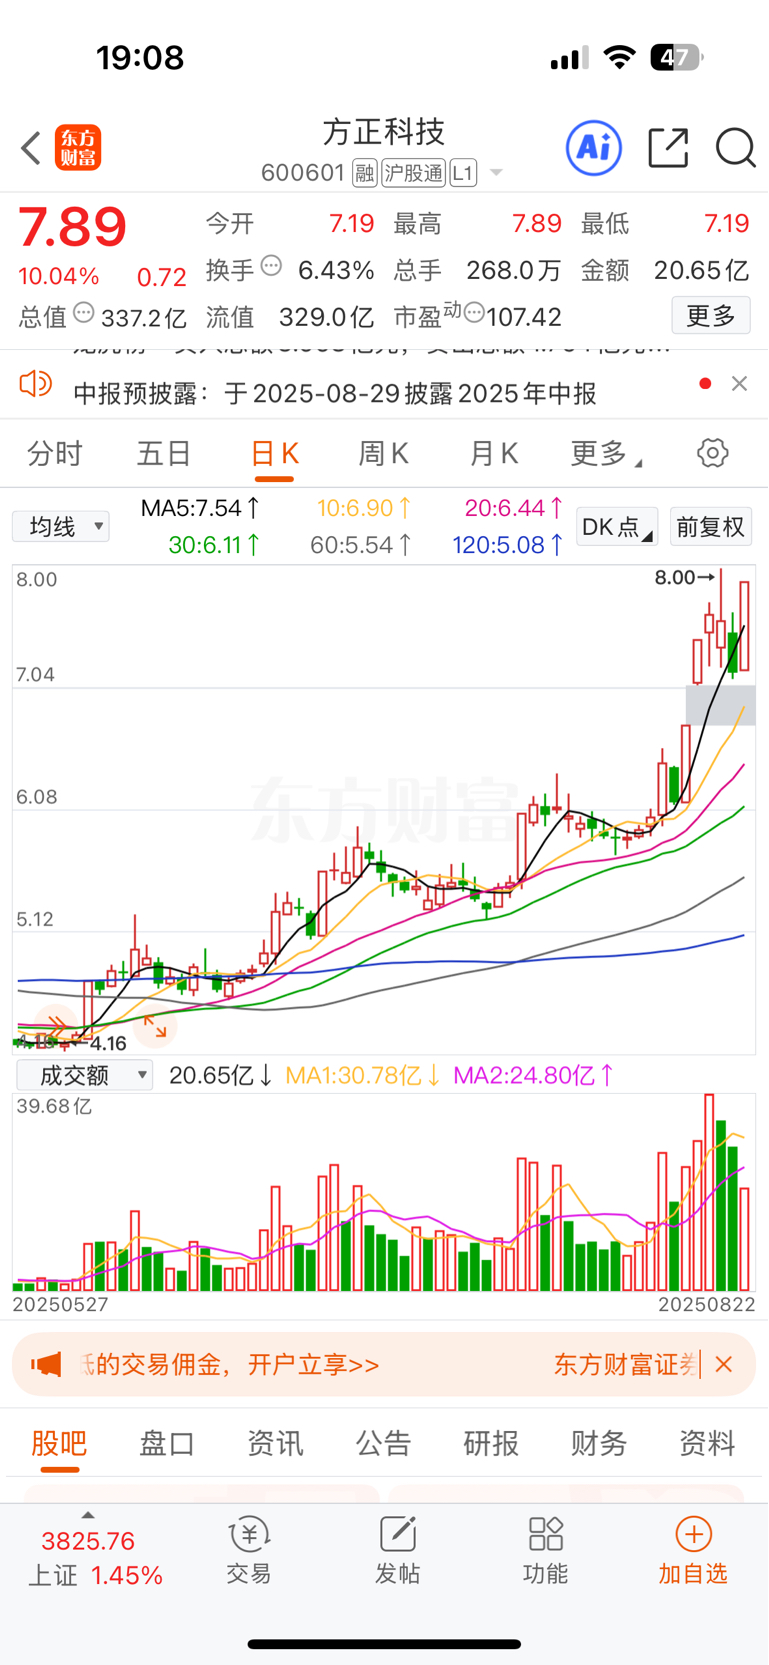Switch to 月K chart tab

click(x=494, y=454)
